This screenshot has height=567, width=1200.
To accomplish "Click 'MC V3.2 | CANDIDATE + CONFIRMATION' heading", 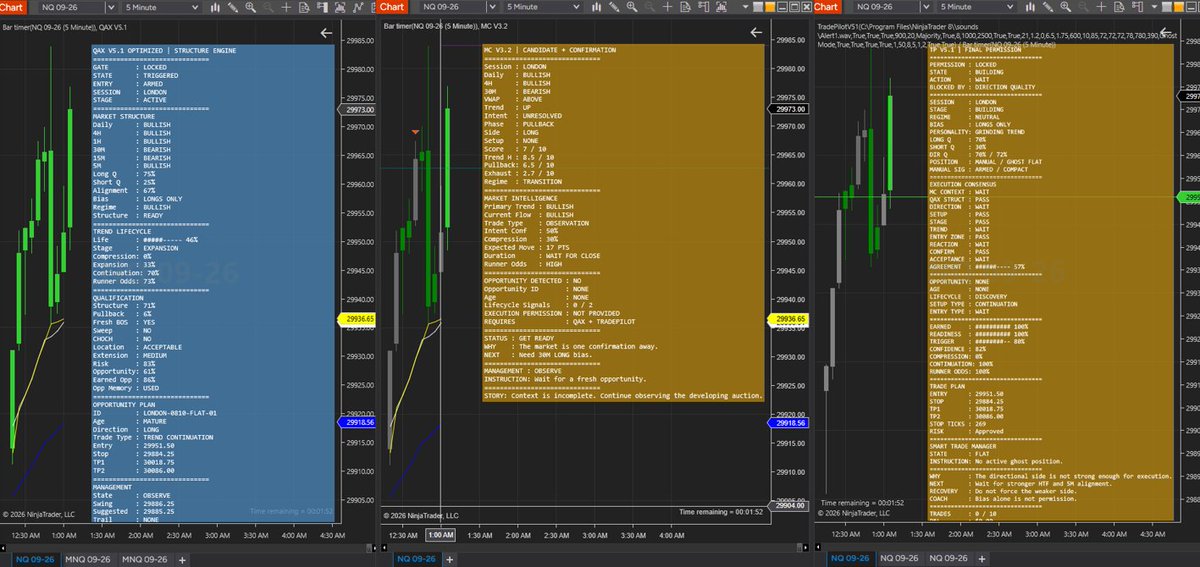I will (550, 49).
